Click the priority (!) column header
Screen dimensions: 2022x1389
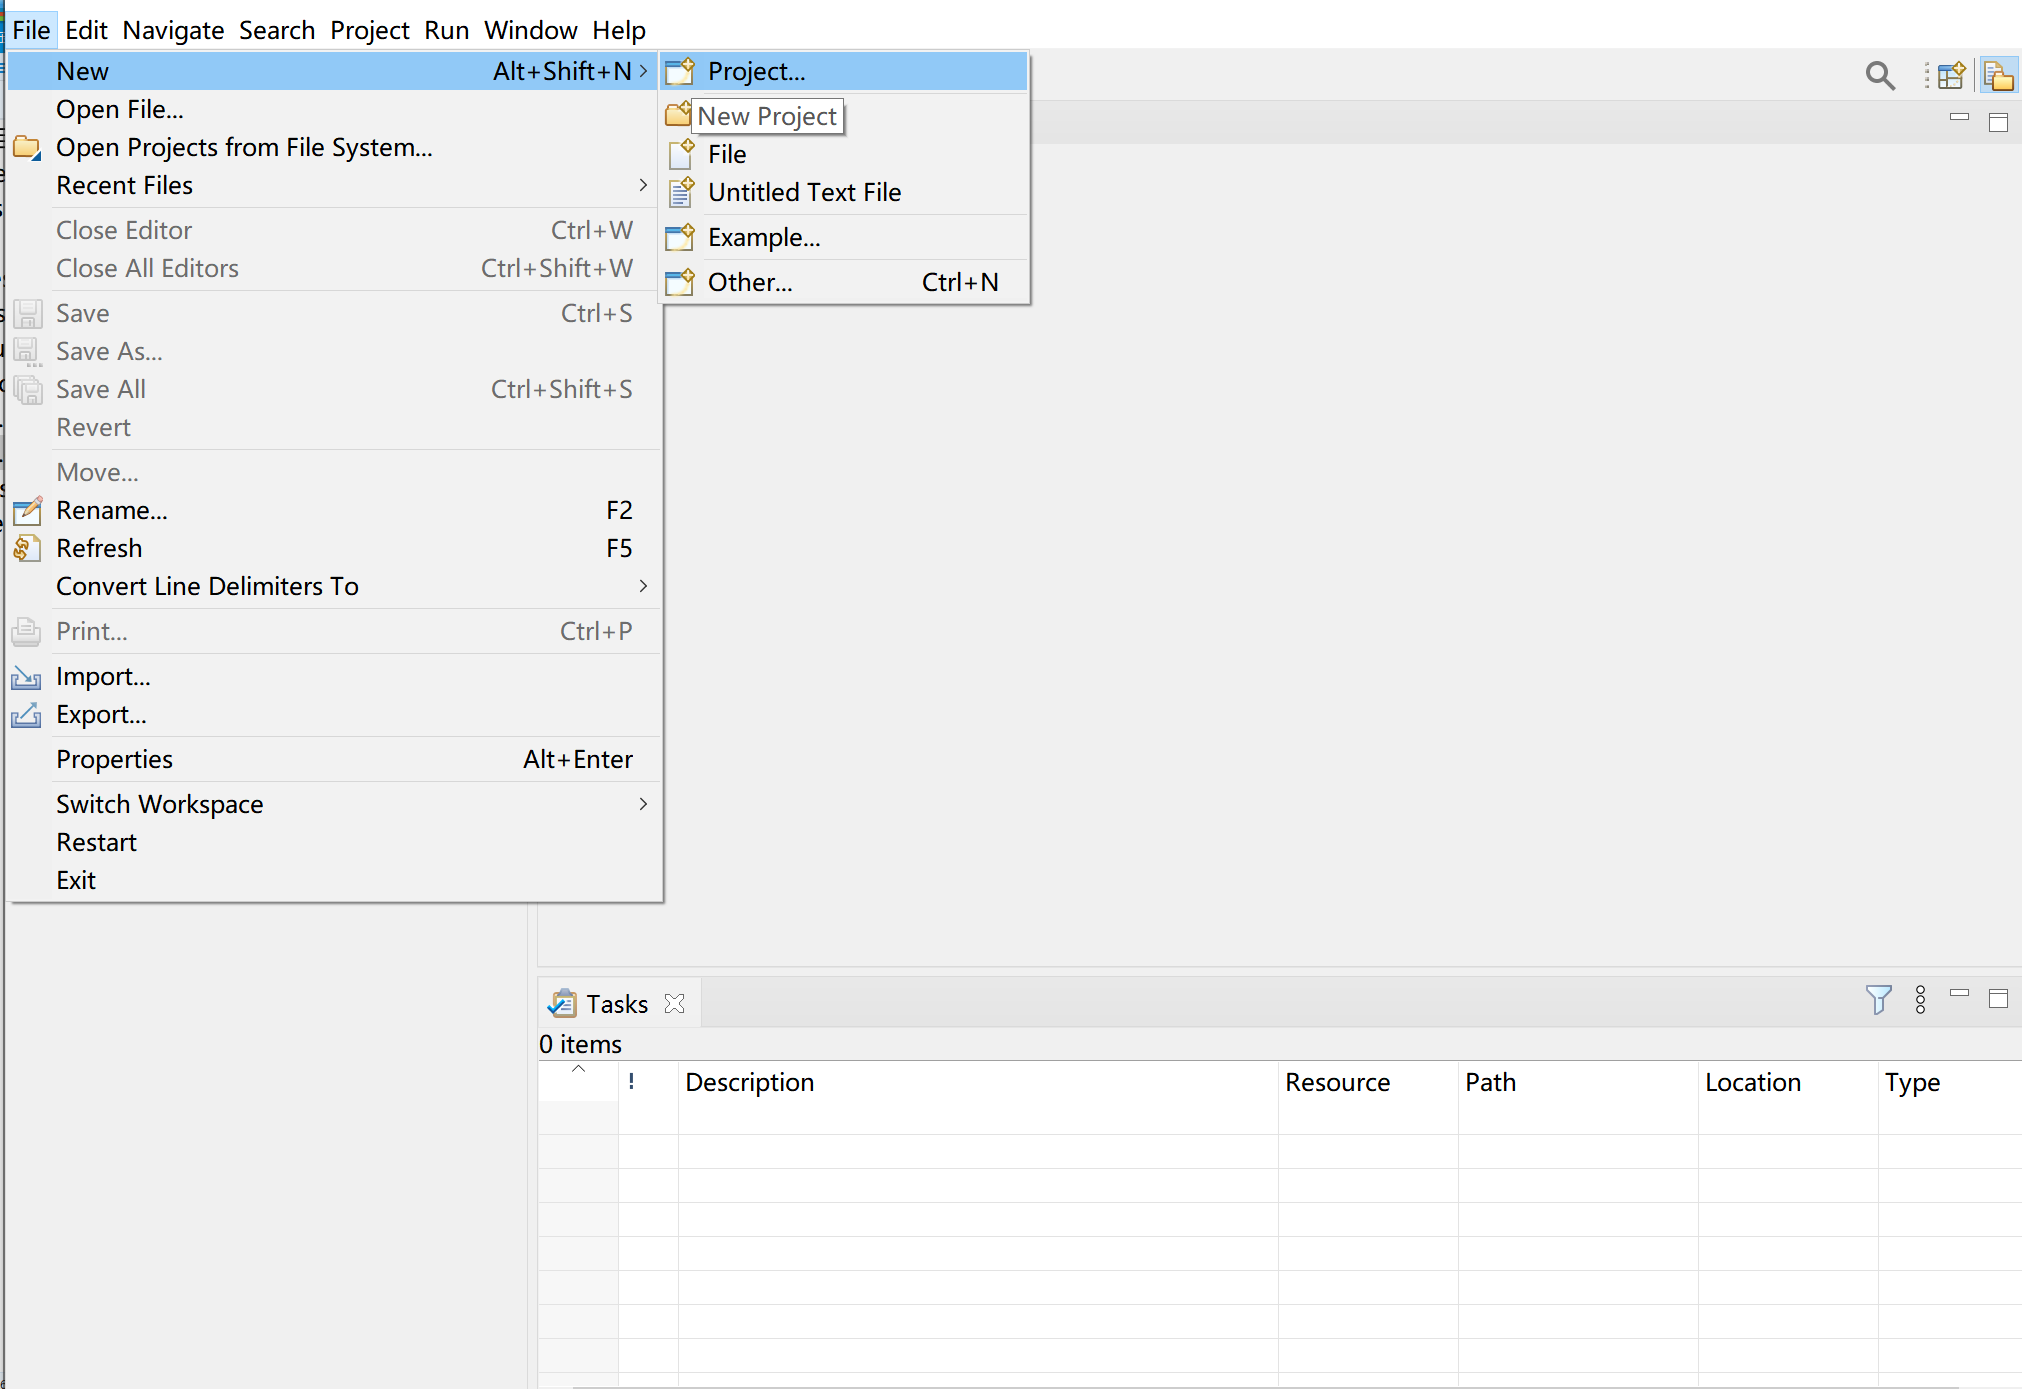(648, 1082)
